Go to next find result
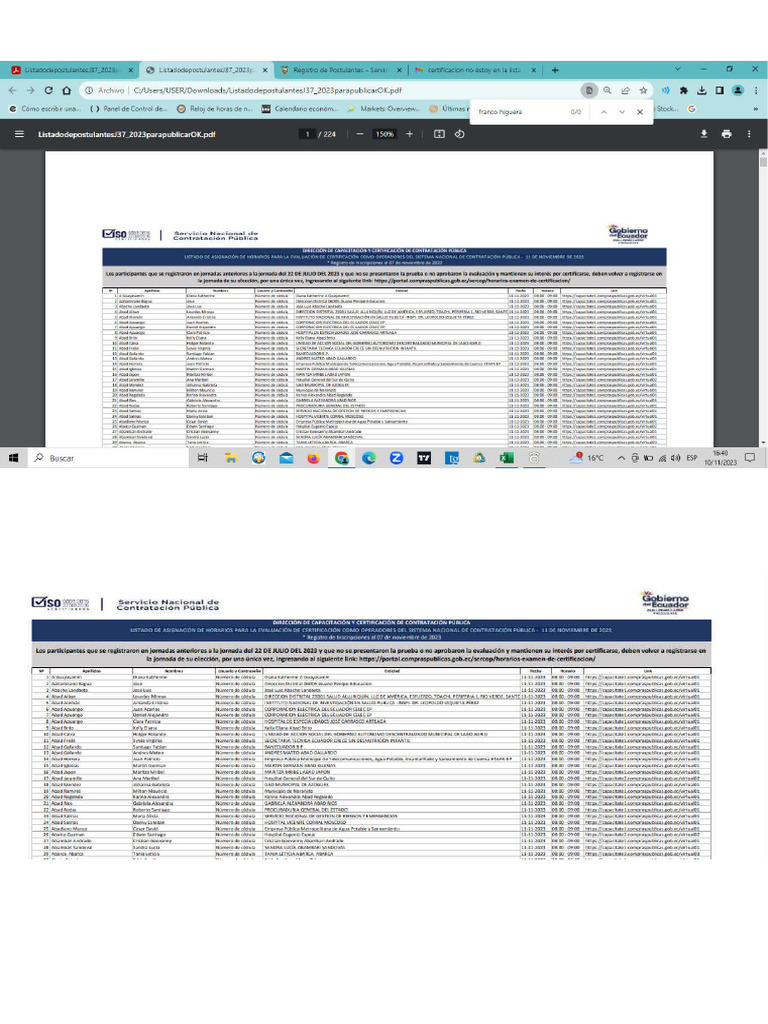 [622, 112]
